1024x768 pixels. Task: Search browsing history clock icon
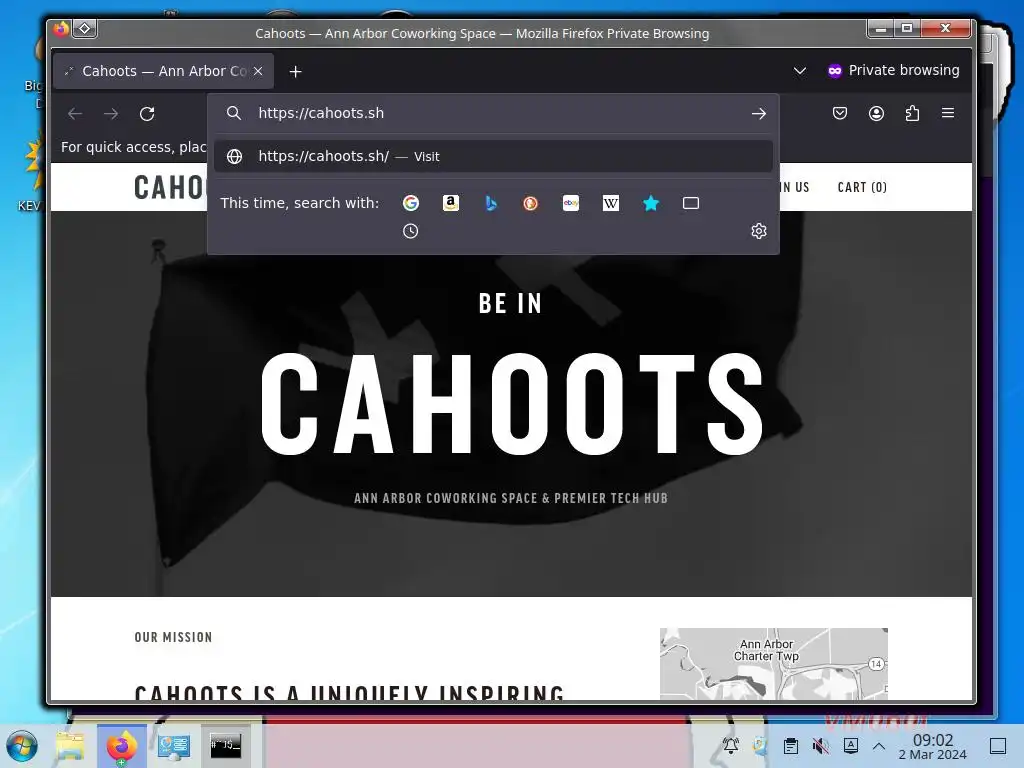click(x=411, y=231)
